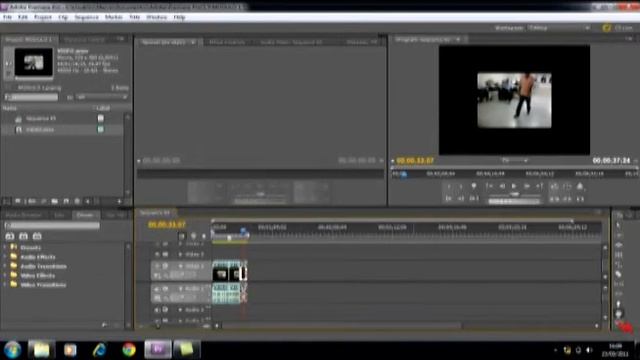Click Set In Point in Program monitor
This screenshot has width=640, height=360.
449,187
